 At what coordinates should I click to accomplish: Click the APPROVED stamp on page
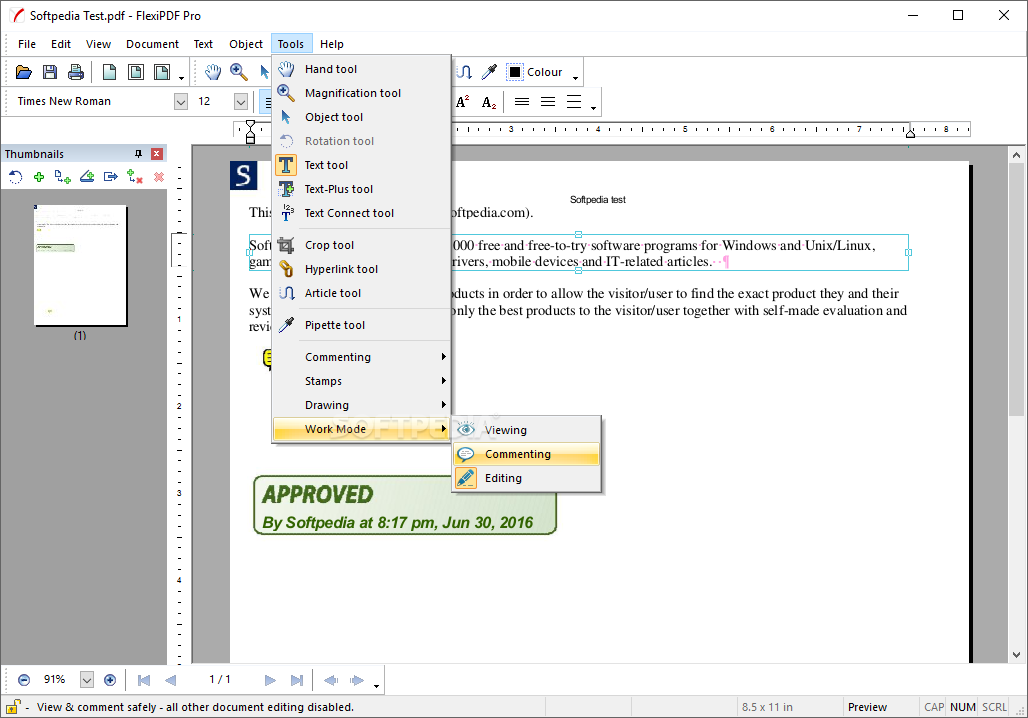pos(405,505)
